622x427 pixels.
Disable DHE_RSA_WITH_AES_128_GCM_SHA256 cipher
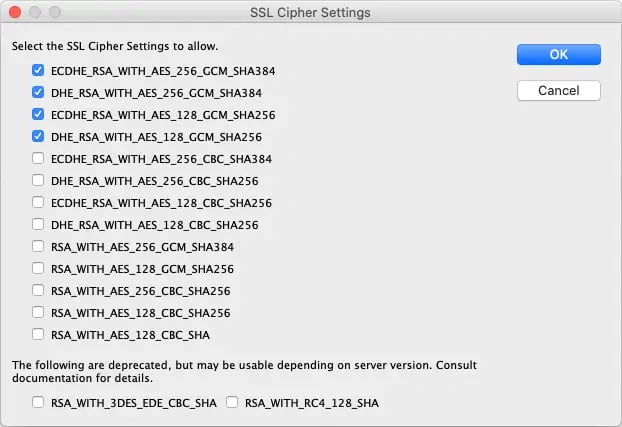38,137
